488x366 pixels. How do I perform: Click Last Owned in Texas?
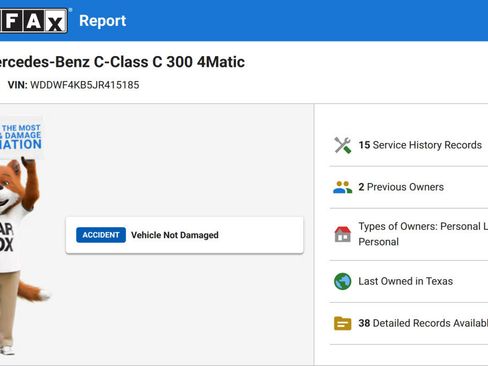coord(406,281)
